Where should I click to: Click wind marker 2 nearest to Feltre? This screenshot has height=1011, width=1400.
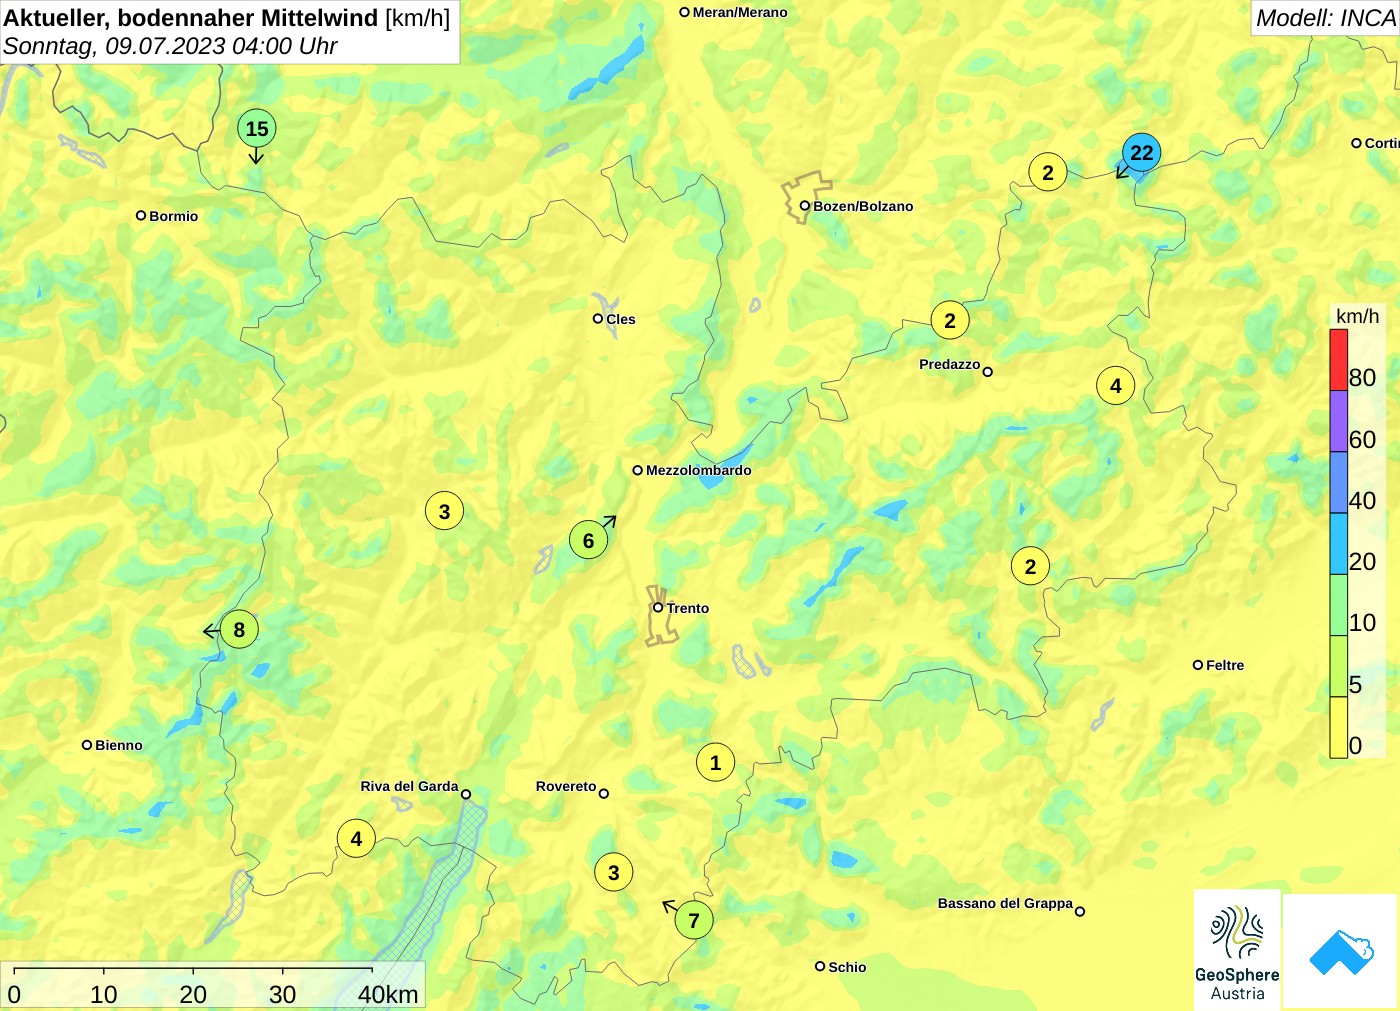click(1031, 567)
